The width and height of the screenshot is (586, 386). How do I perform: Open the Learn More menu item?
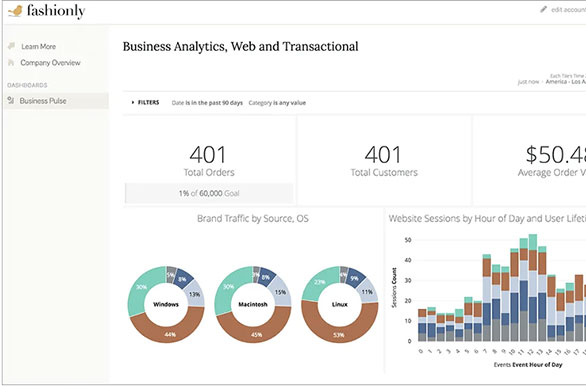click(38, 46)
